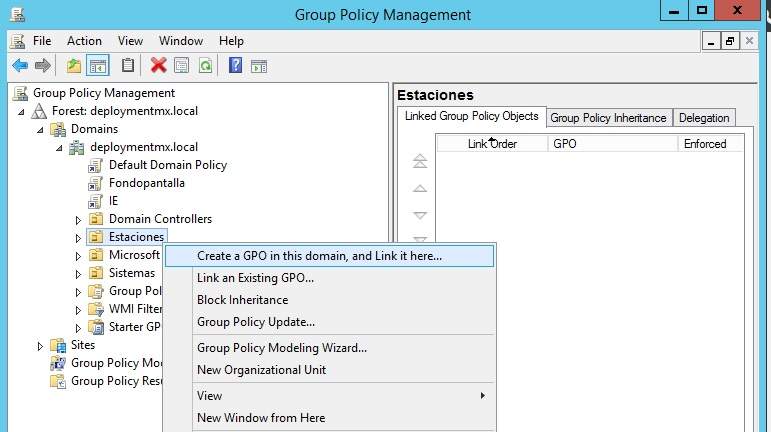Move link to top with double-up arrow
The width and height of the screenshot is (771, 432).
(x=420, y=161)
